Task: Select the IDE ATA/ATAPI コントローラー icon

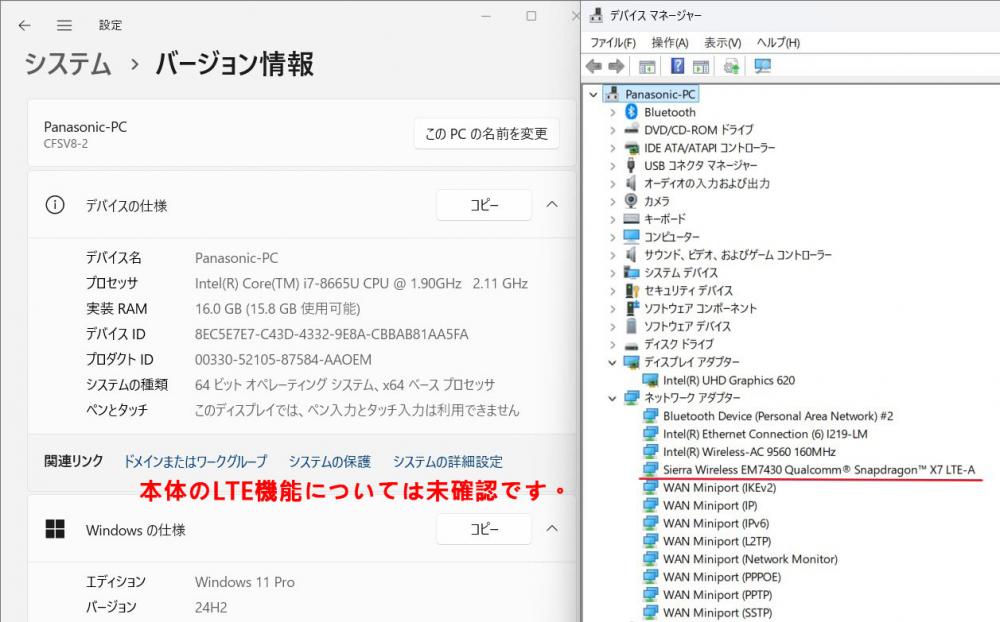Action: point(631,148)
